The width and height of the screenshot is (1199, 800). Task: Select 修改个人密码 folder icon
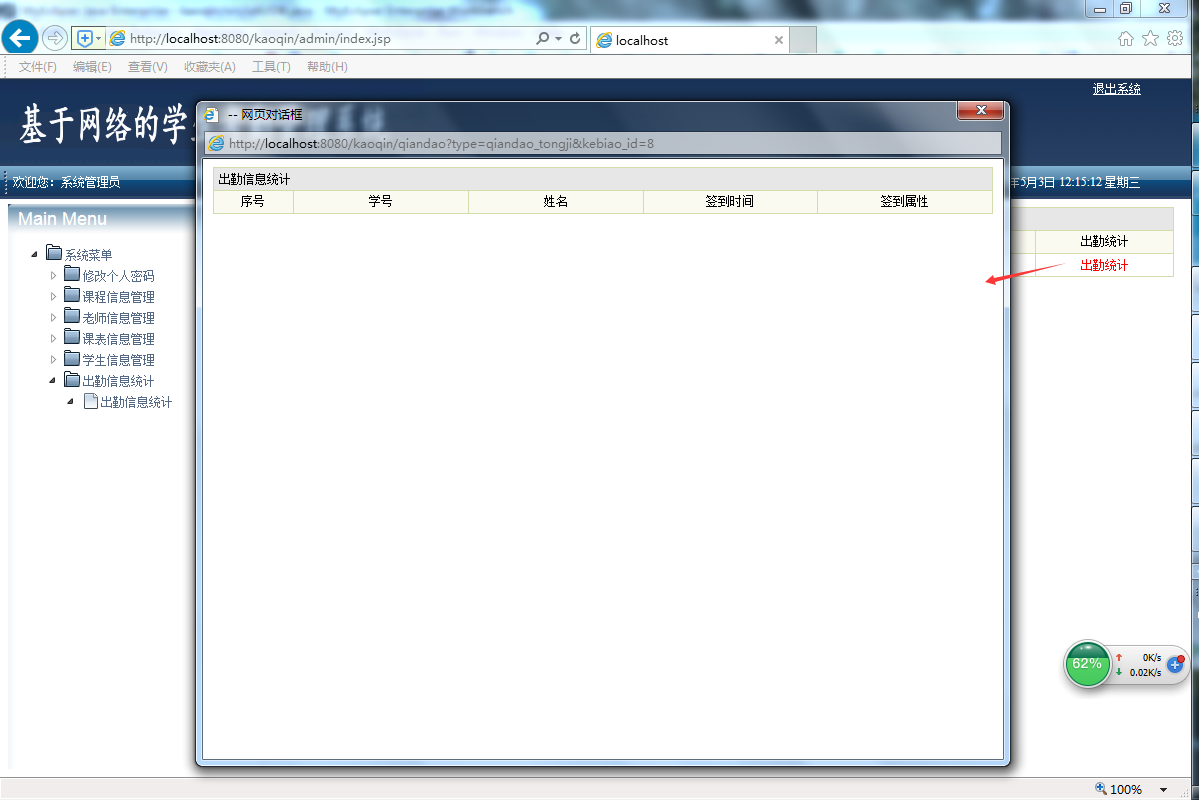[x=72, y=274]
